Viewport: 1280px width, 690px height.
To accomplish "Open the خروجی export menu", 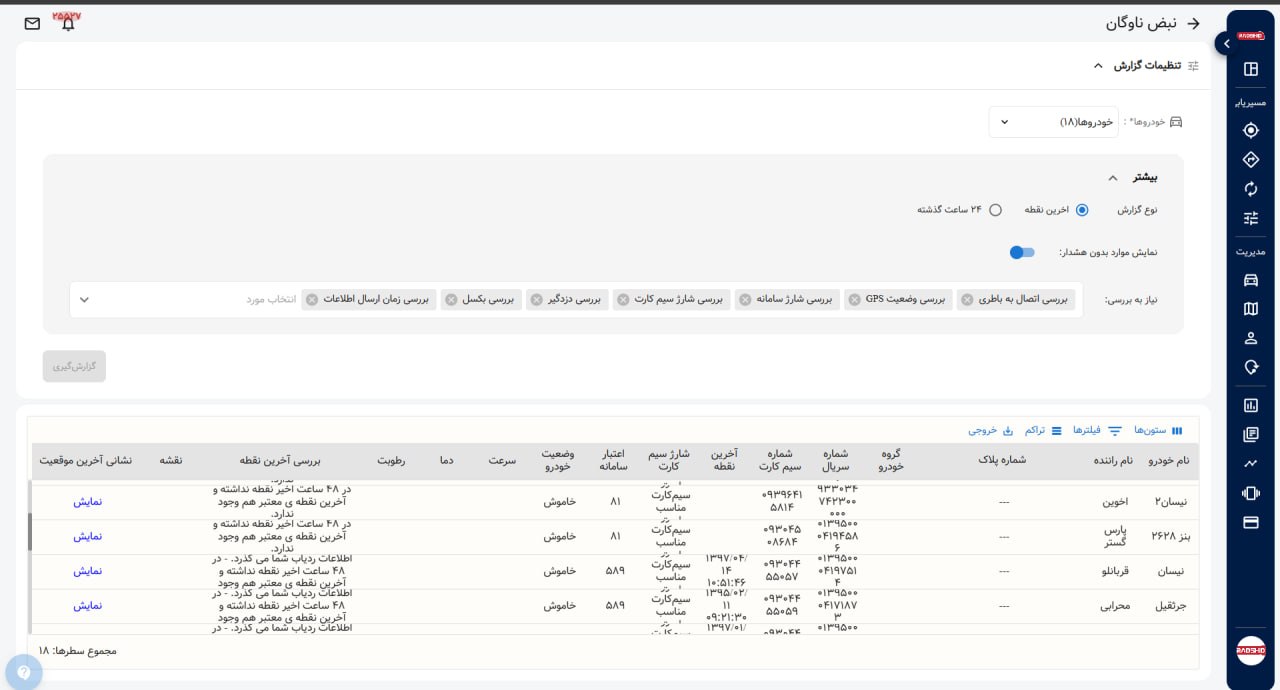I will 991,430.
